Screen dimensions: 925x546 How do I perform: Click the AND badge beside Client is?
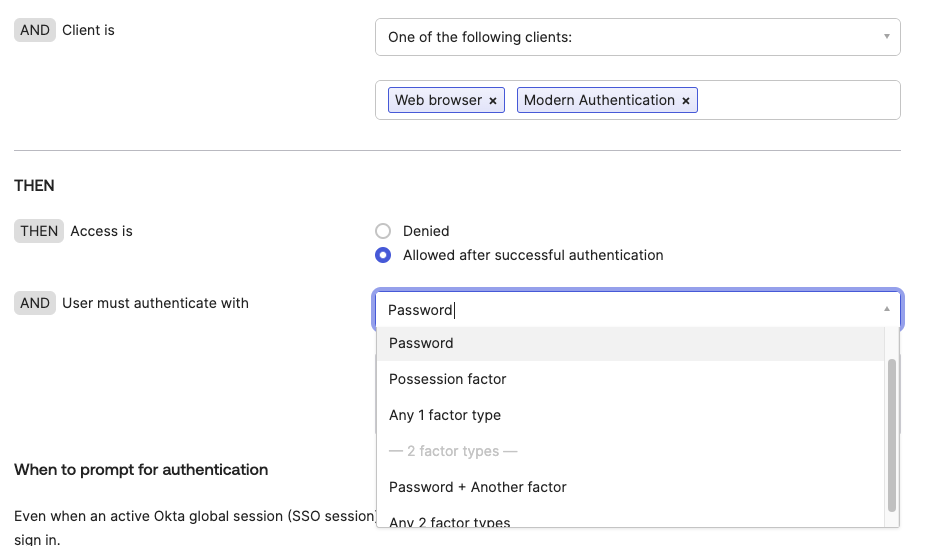[x=35, y=30]
